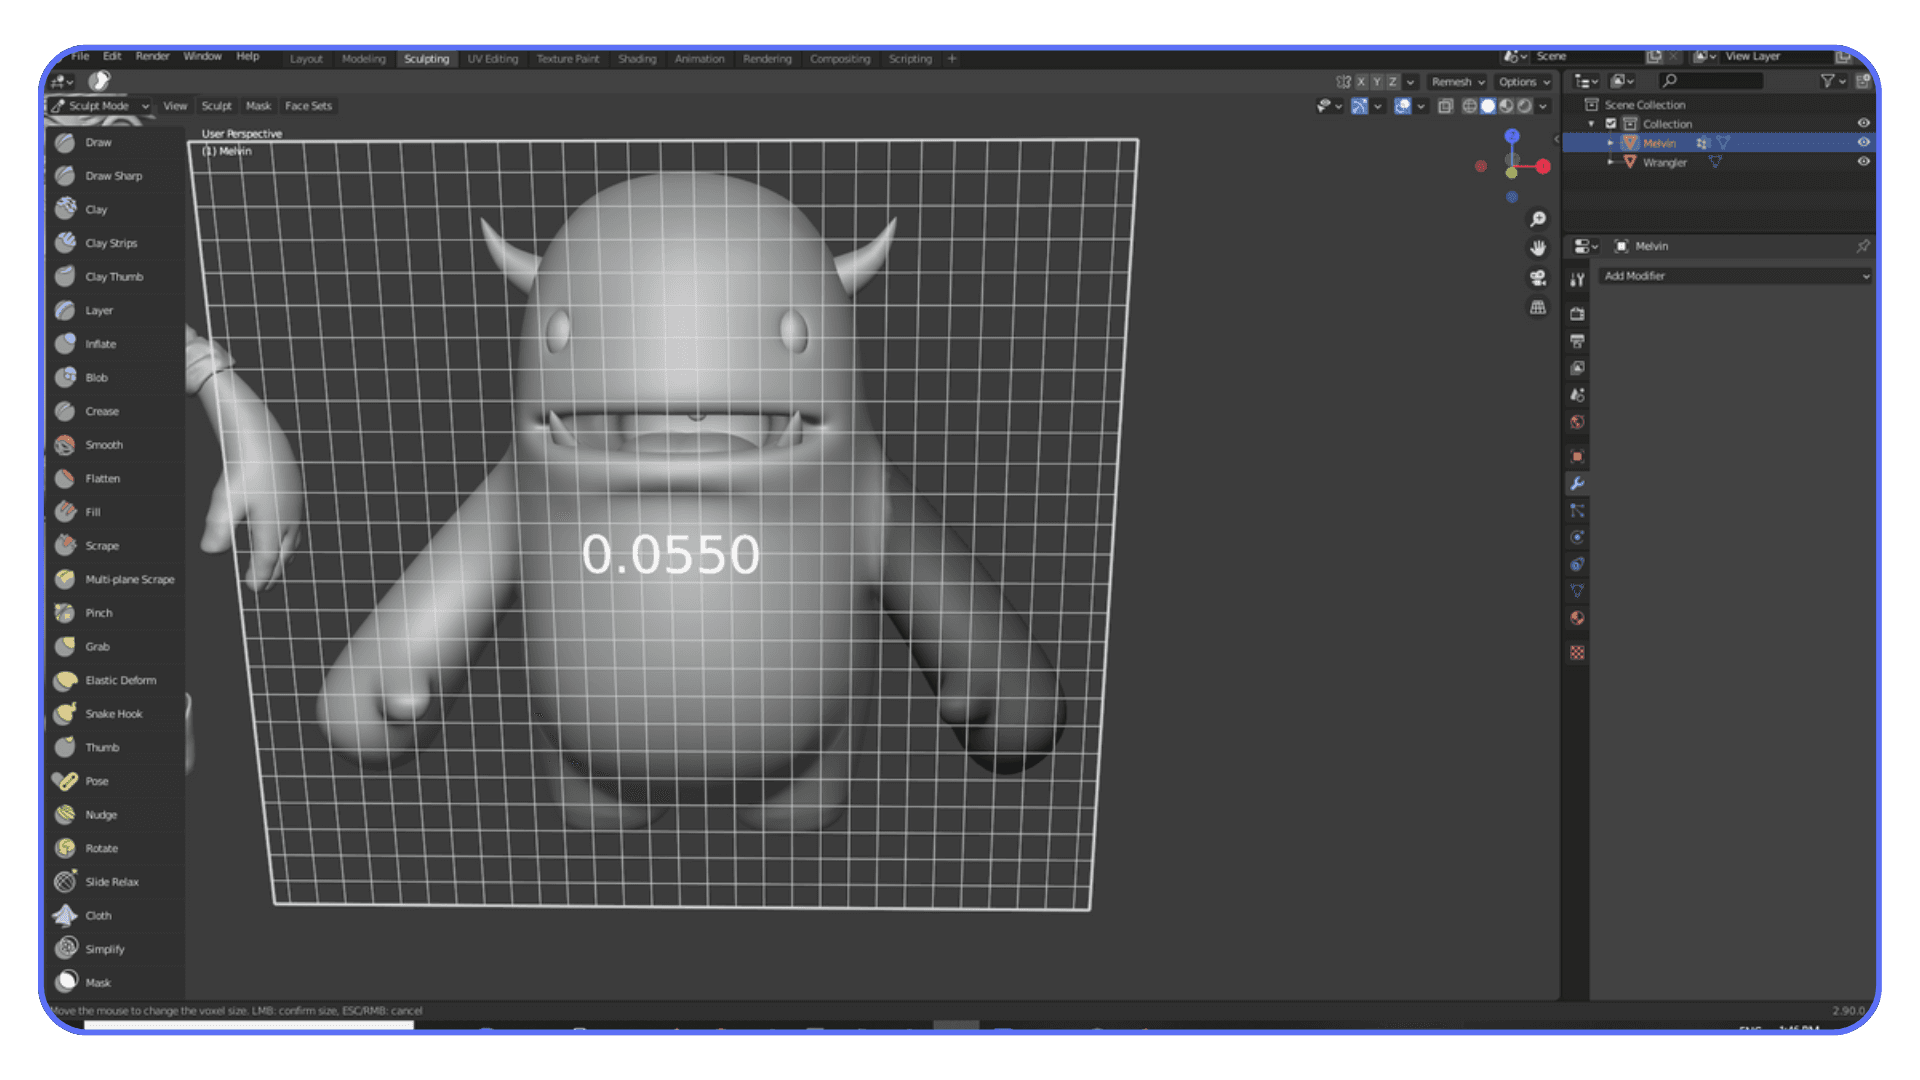This screenshot has width=1920, height=1080.
Task: Select the Grab sculpt brush
Action: pos(97,646)
